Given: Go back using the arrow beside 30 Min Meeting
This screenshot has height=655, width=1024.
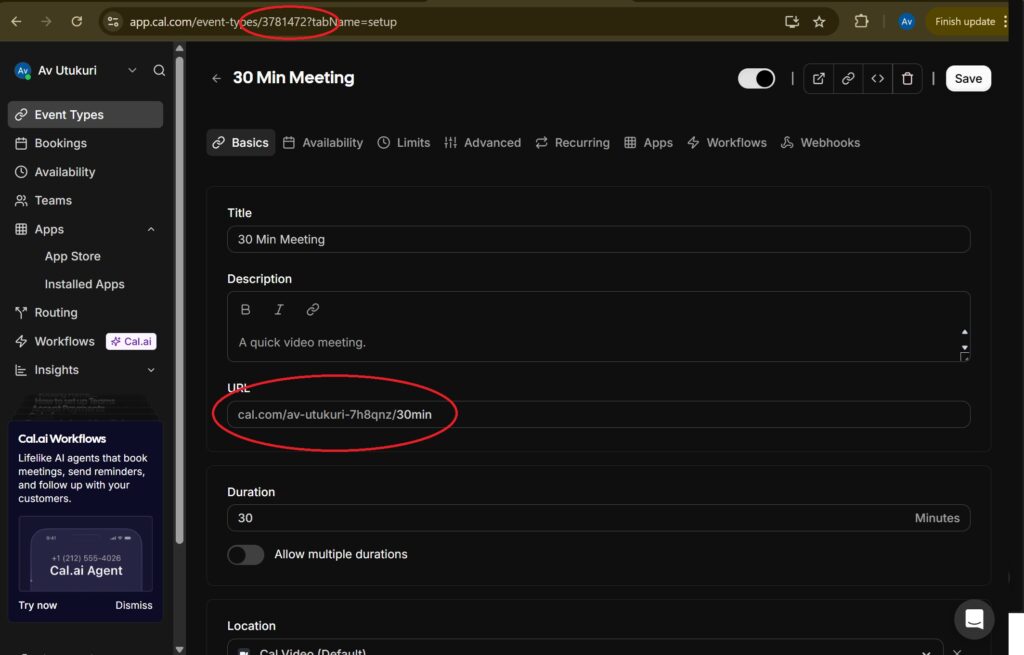Looking at the screenshot, I should [217, 78].
